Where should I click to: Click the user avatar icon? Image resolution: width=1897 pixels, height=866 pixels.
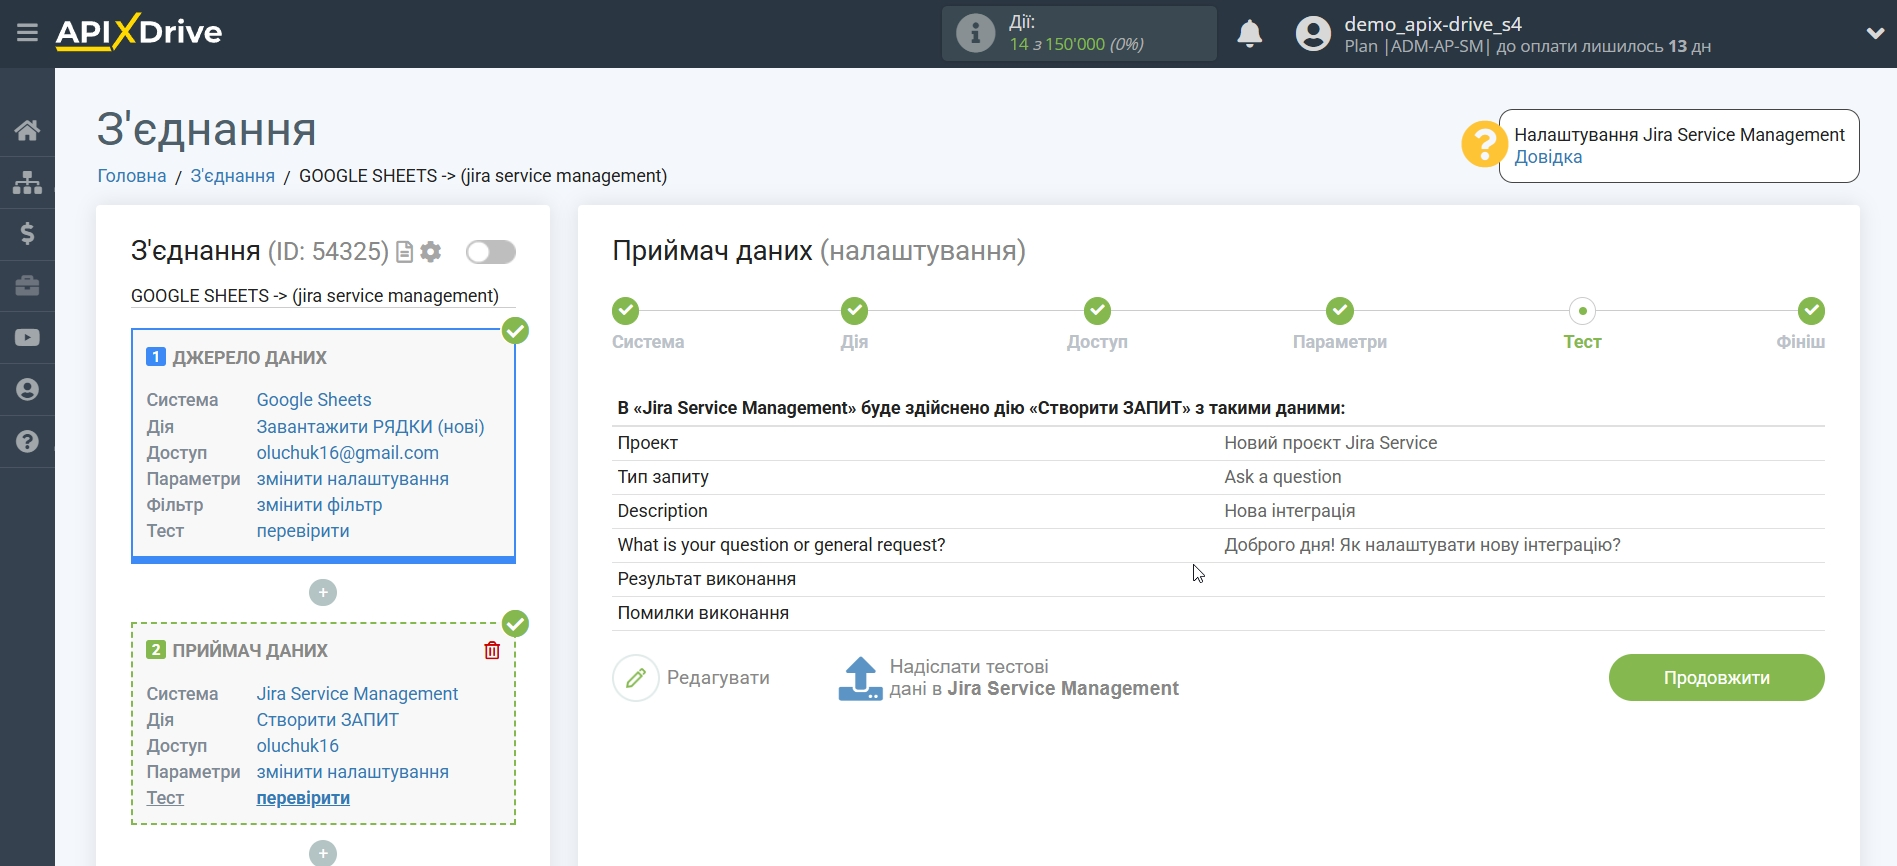click(x=1313, y=34)
